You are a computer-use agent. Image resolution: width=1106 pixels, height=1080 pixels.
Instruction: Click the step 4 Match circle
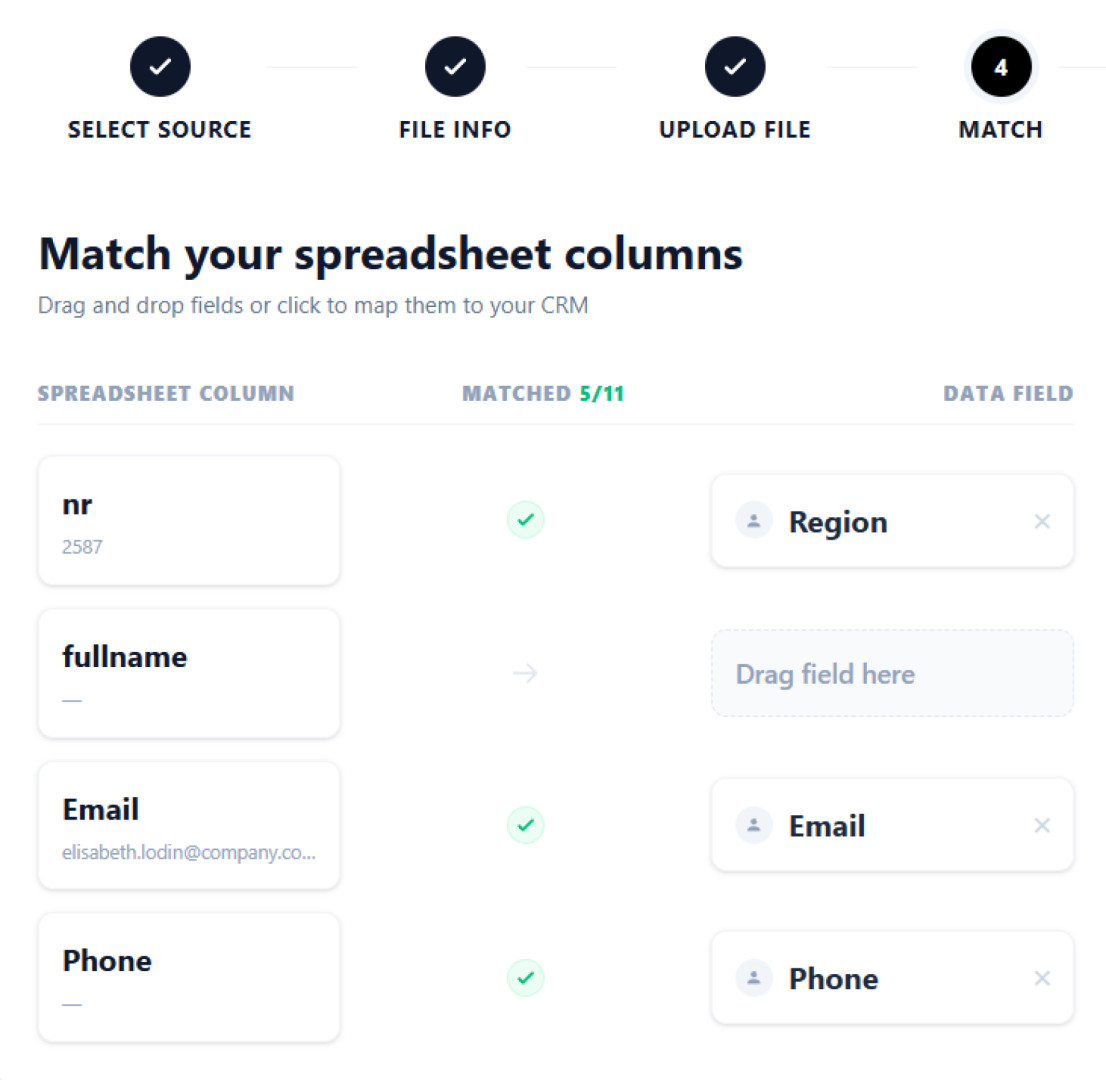[x=1000, y=67]
